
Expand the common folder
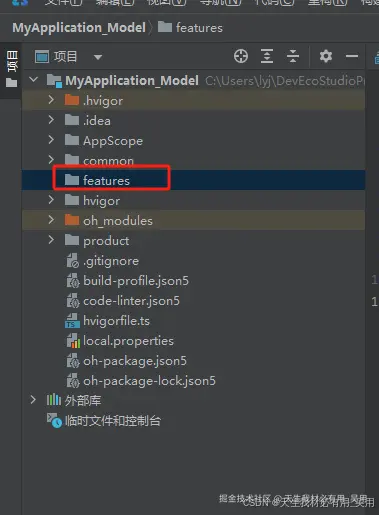pos(51,160)
